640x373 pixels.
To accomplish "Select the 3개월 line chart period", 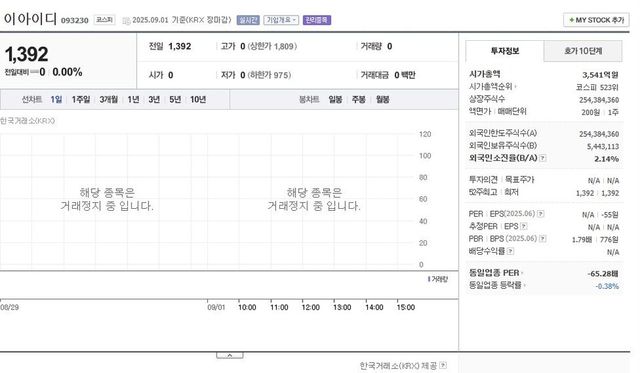I will pos(109,100).
